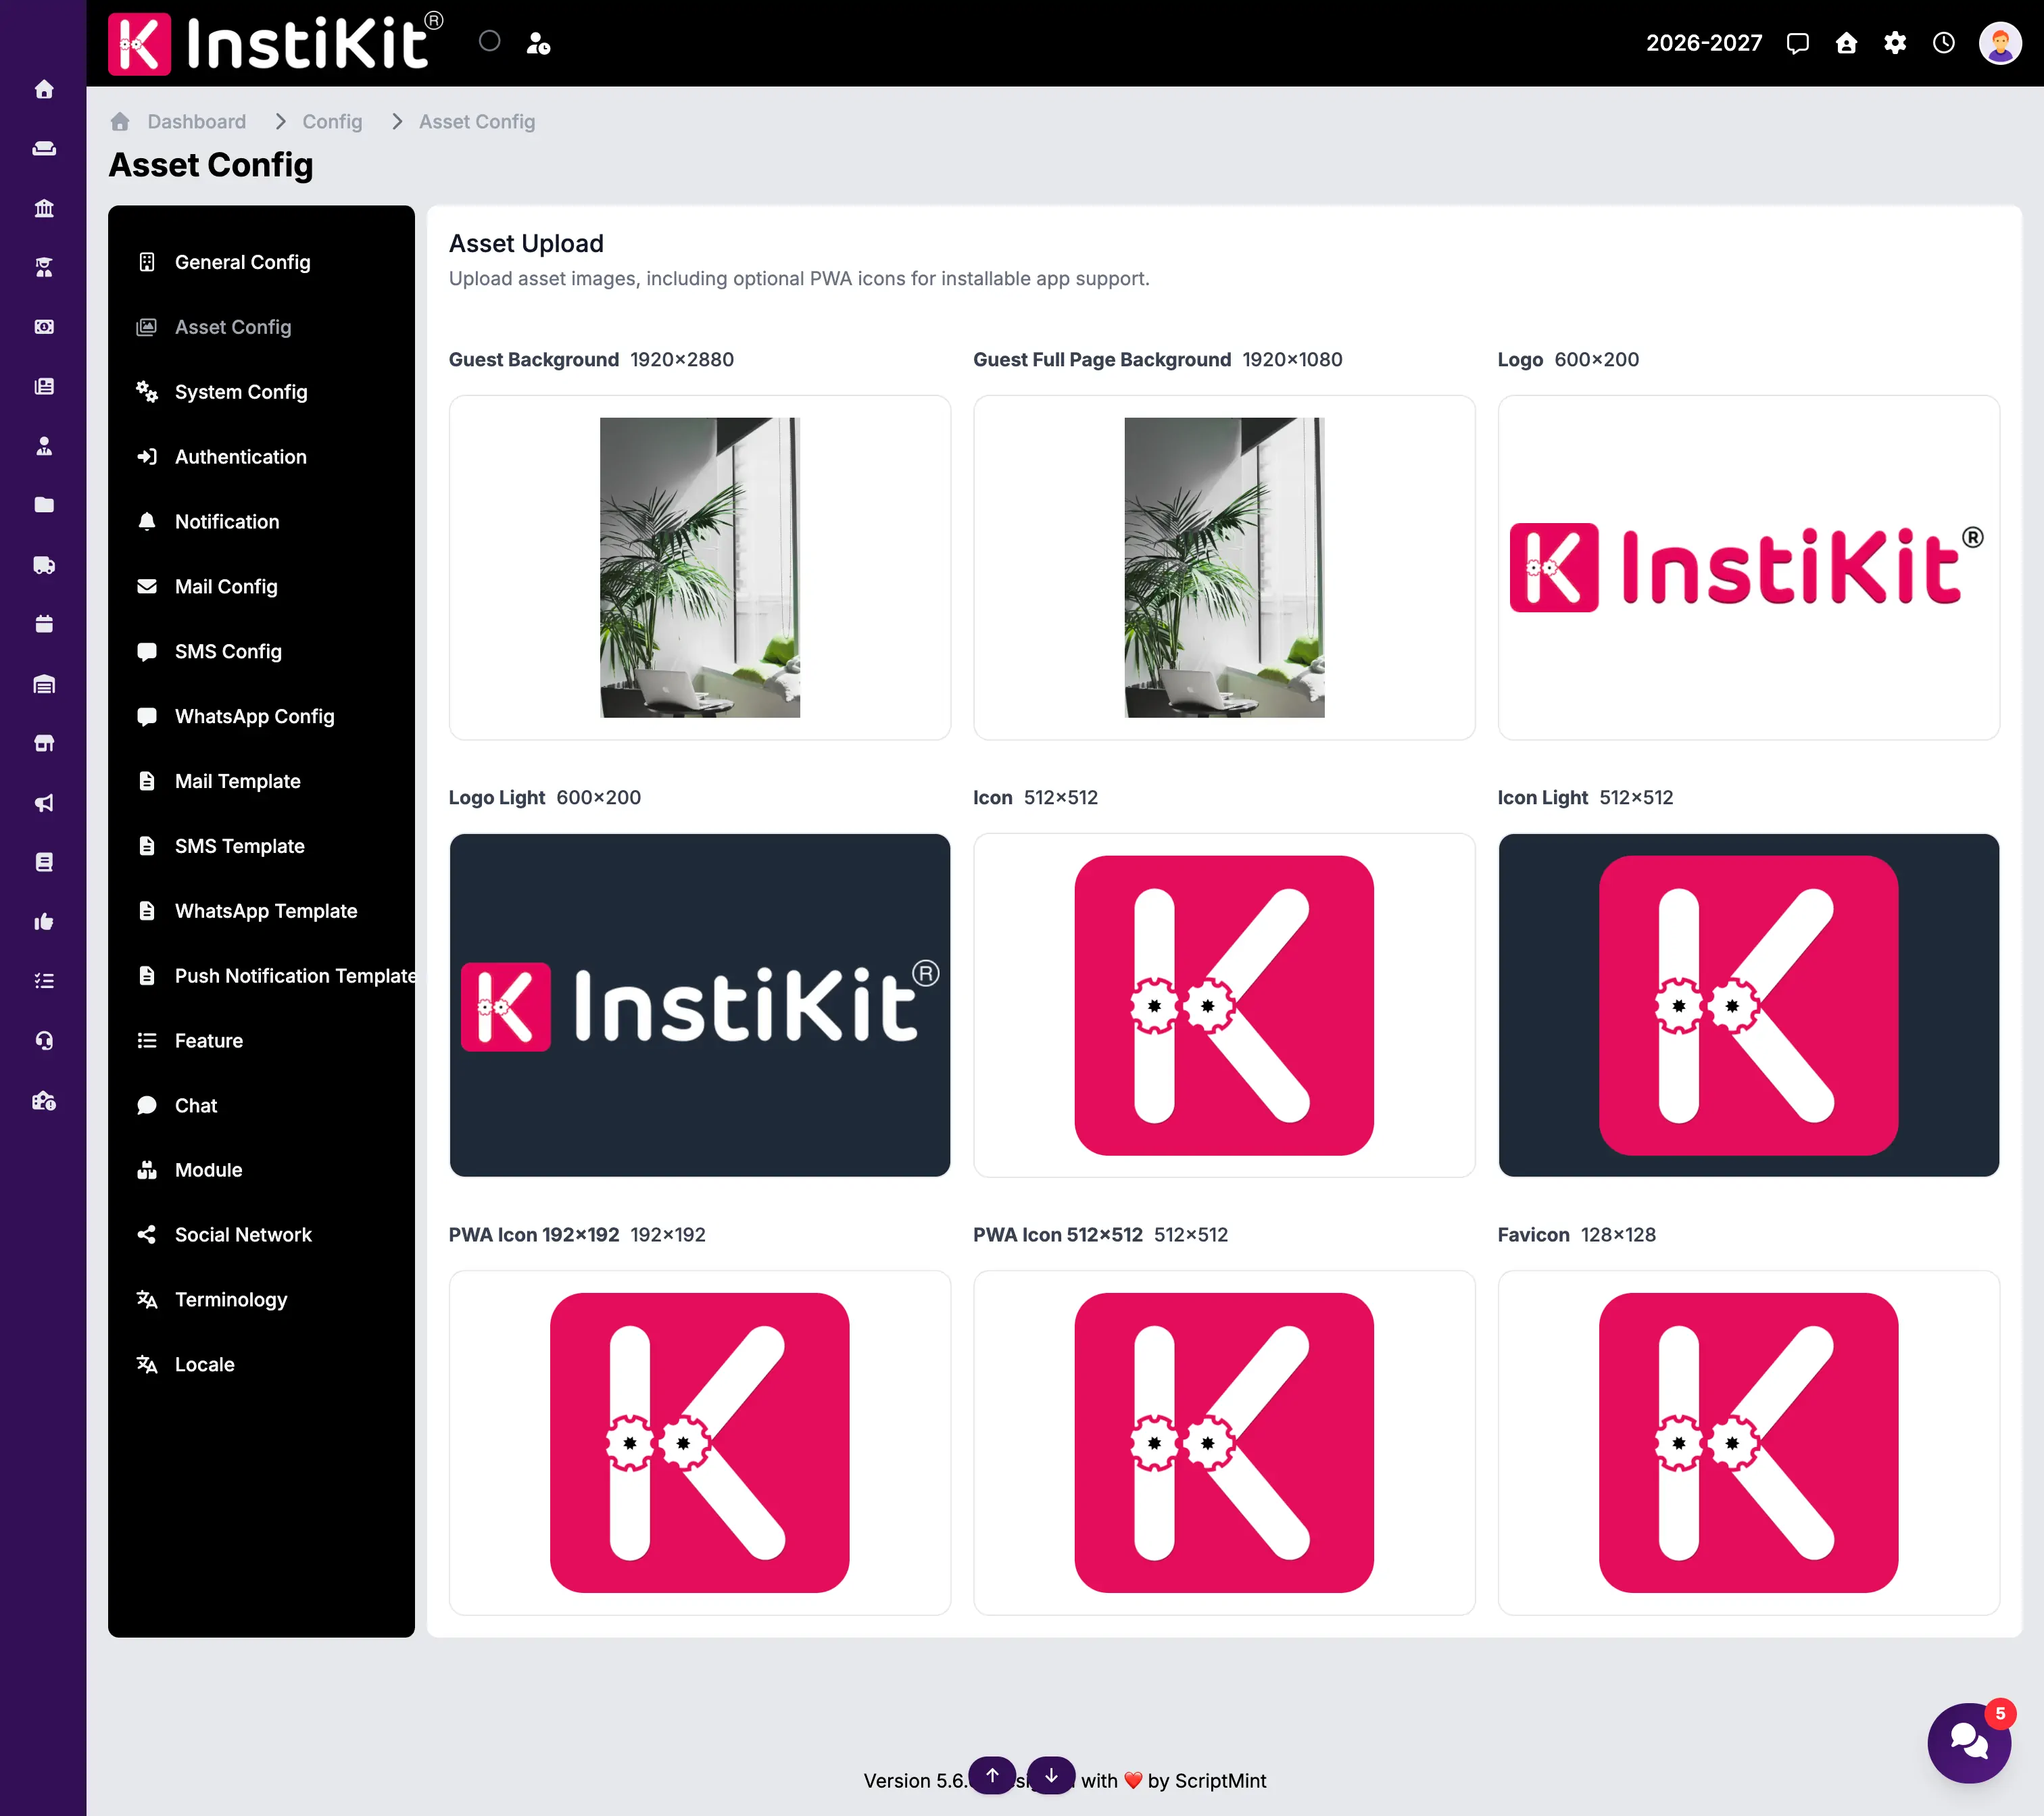Open the truck transport icon in sidebar
Screen dimensions: 2044x1816
[44, 565]
